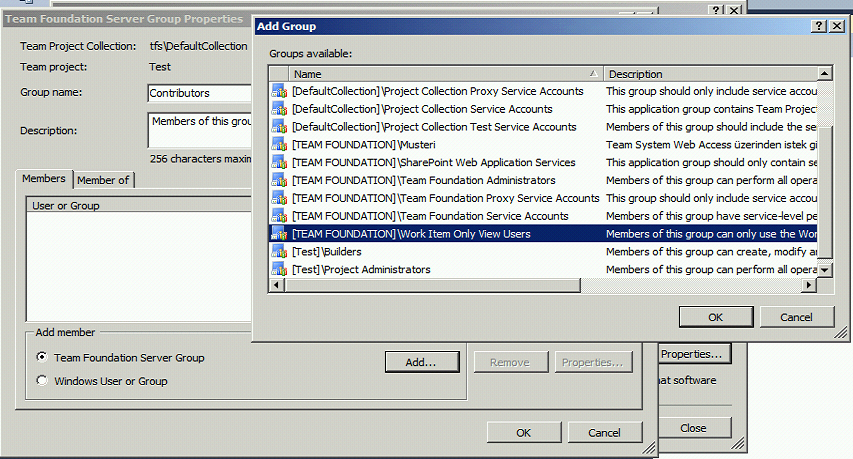Switch to the Members tab
The image size is (853, 459).
(x=44, y=178)
